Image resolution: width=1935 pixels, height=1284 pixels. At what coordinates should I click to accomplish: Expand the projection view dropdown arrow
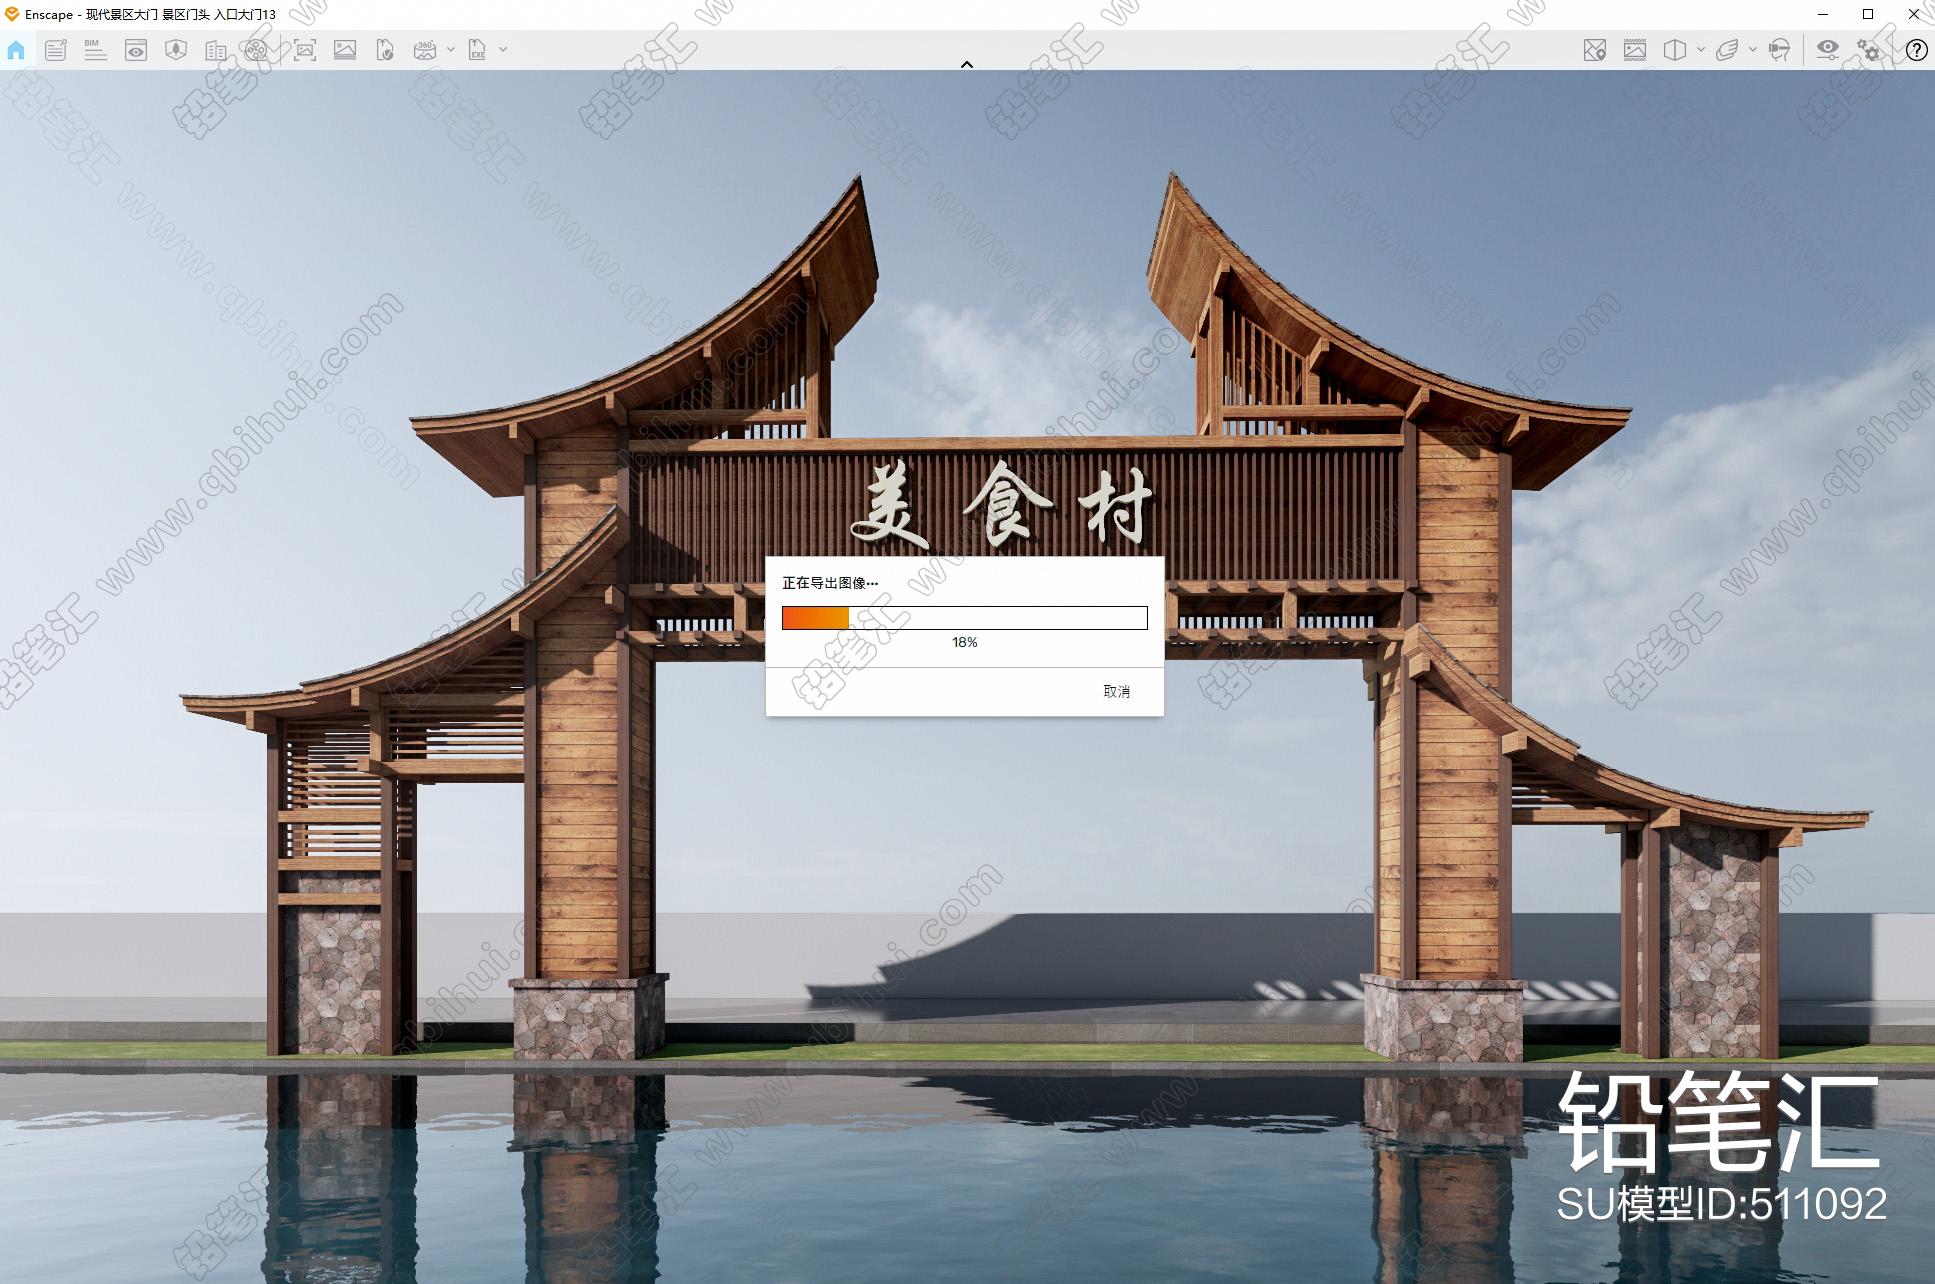click(1700, 49)
